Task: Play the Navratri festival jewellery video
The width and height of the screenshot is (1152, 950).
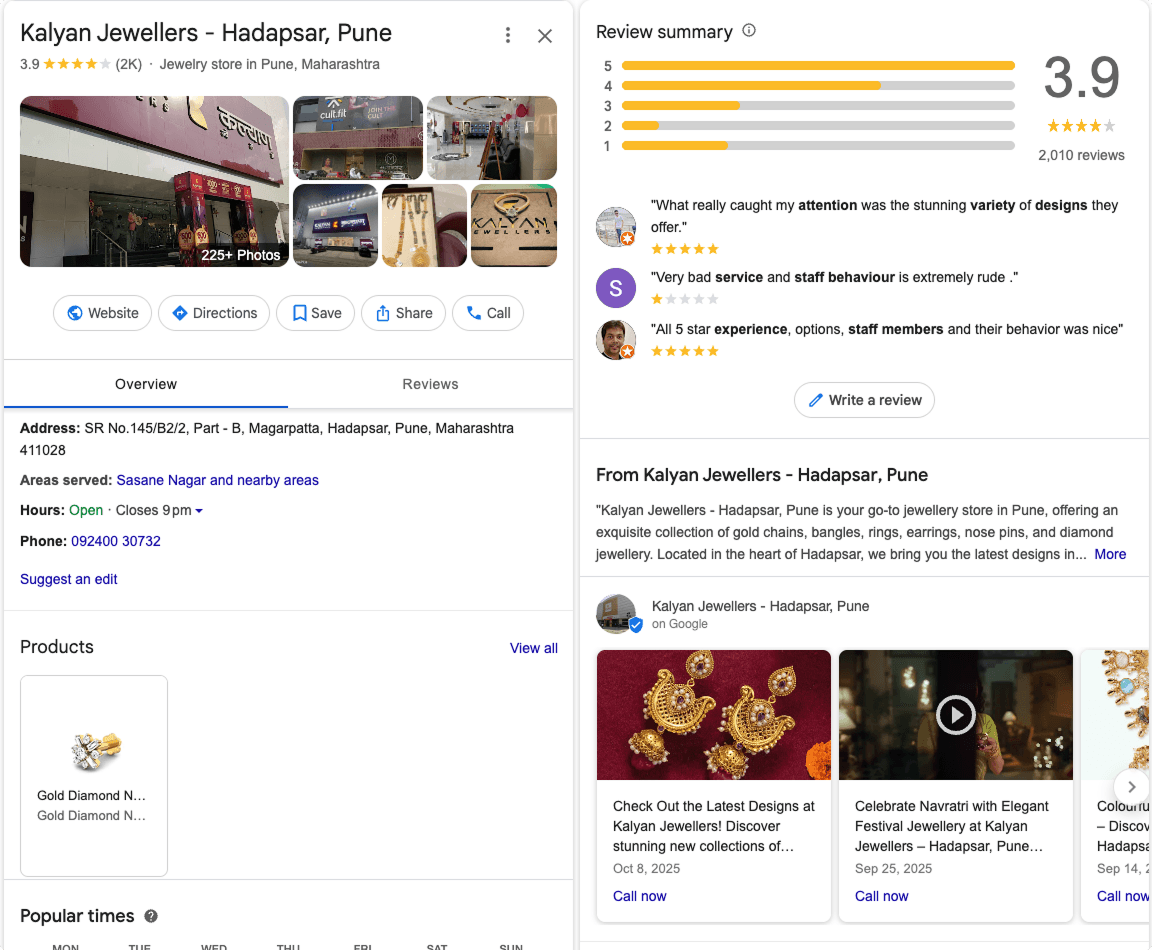Action: click(955, 715)
